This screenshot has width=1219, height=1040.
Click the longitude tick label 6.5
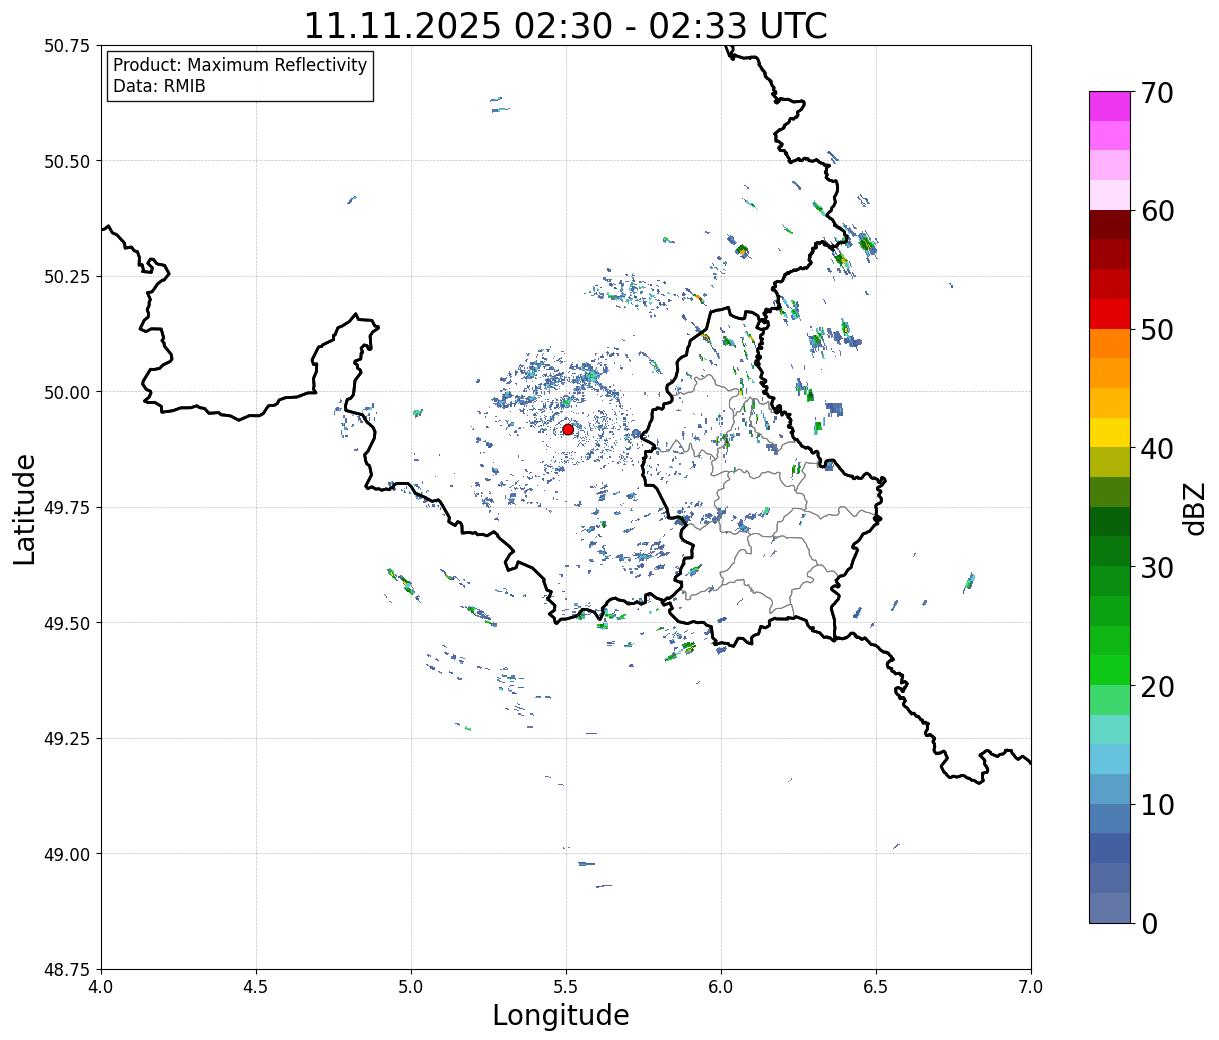pos(877,987)
